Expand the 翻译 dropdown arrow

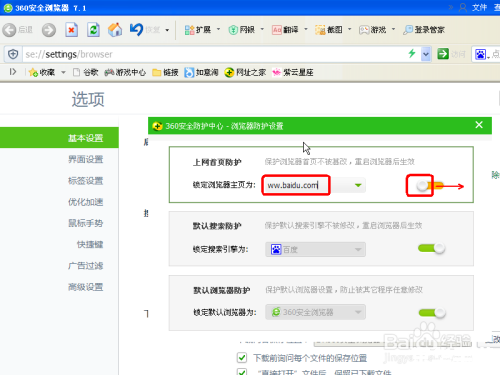[x=306, y=29]
